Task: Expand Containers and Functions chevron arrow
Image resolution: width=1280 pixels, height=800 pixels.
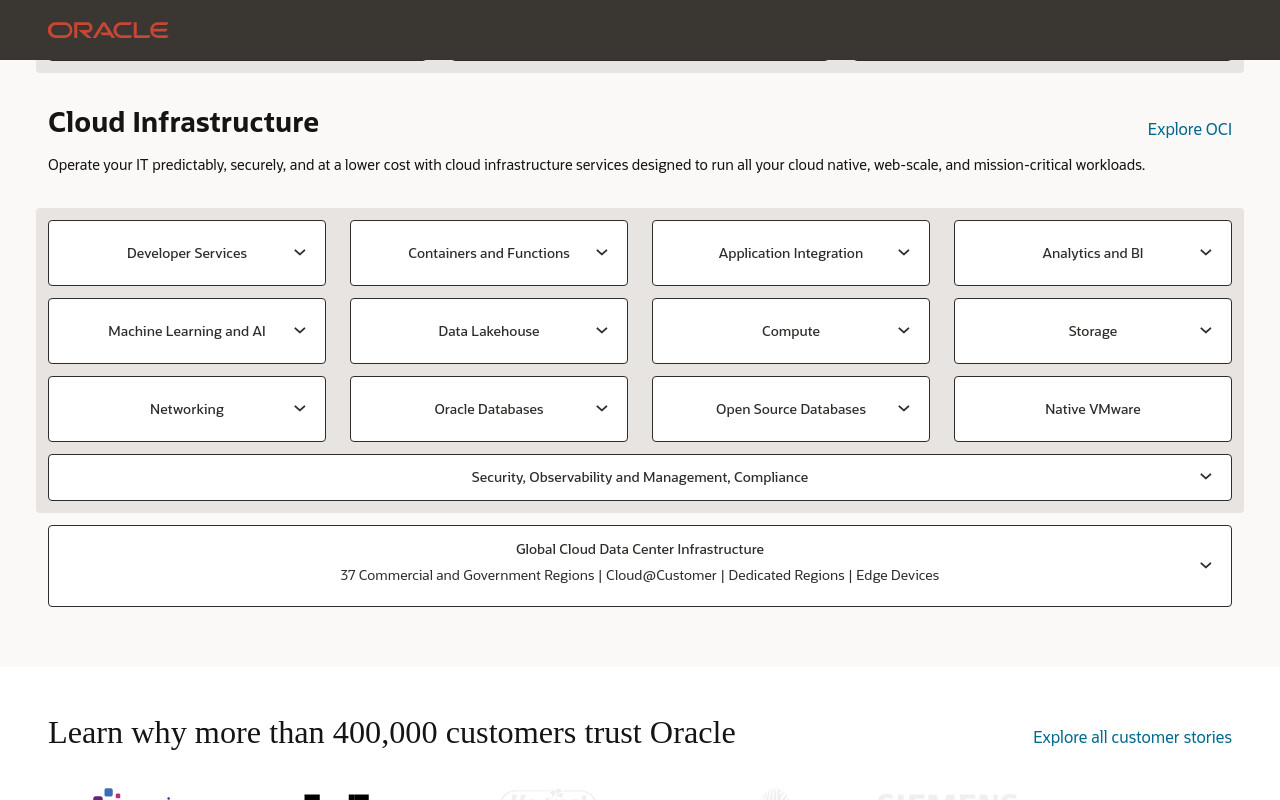Action: (602, 252)
